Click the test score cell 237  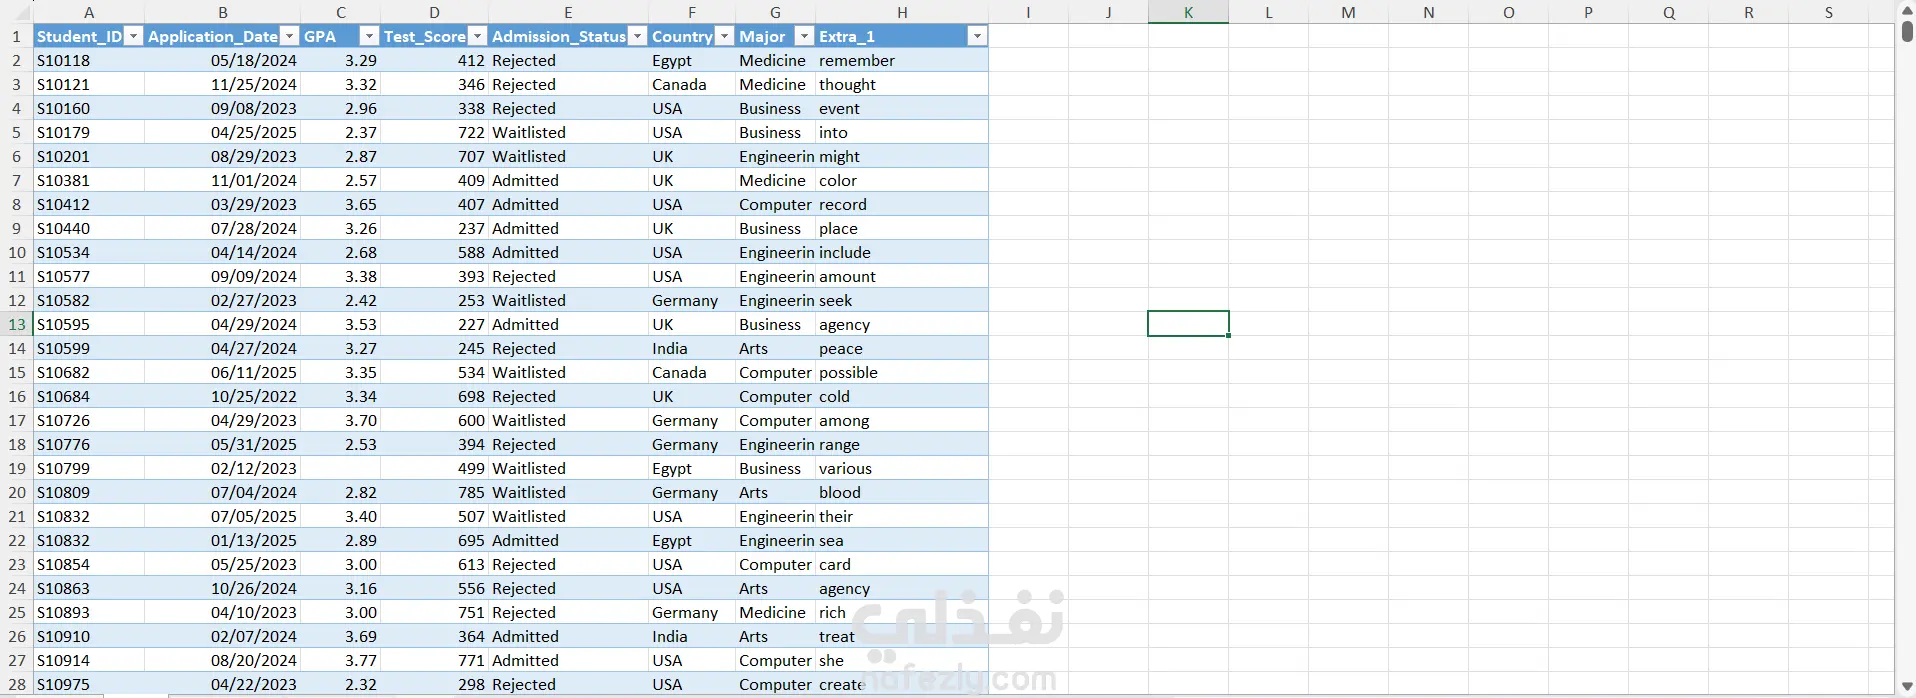(x=434, y=228)
